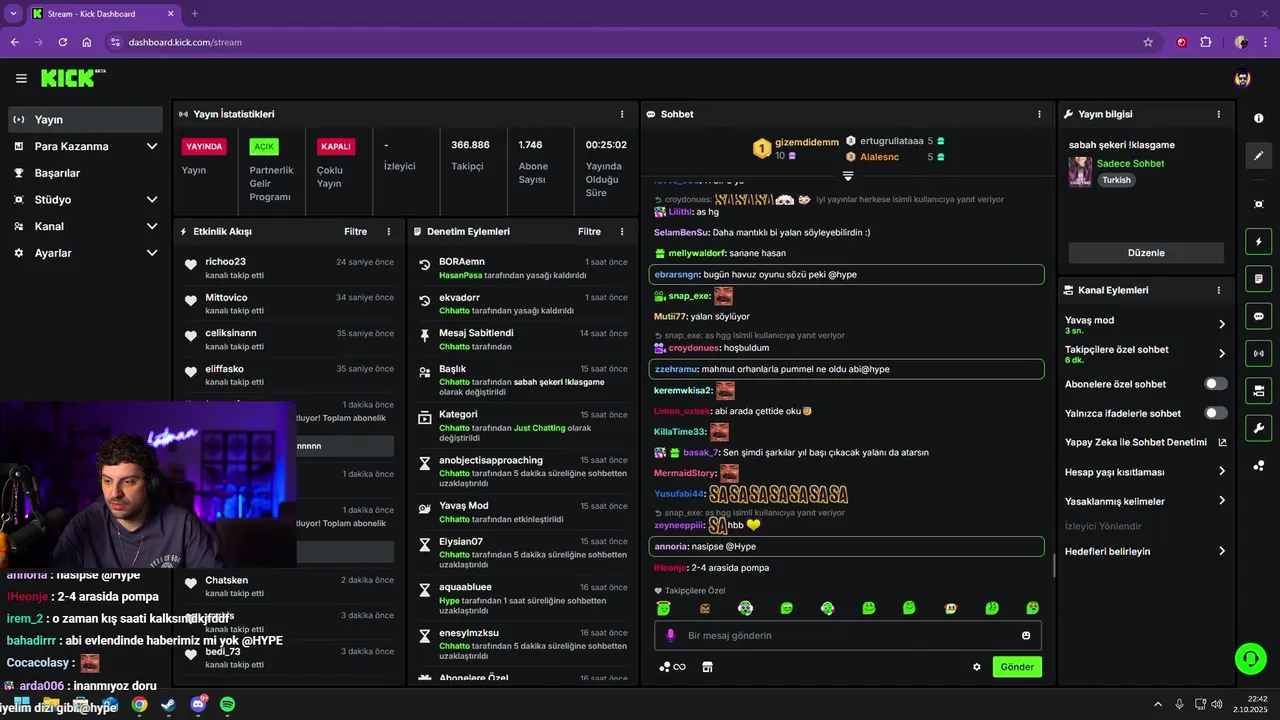Focus the Bir mesaj gönderin input
The width and height of the screenshot is (1280, 720).
pyautogui.click(x=848, y=635)
